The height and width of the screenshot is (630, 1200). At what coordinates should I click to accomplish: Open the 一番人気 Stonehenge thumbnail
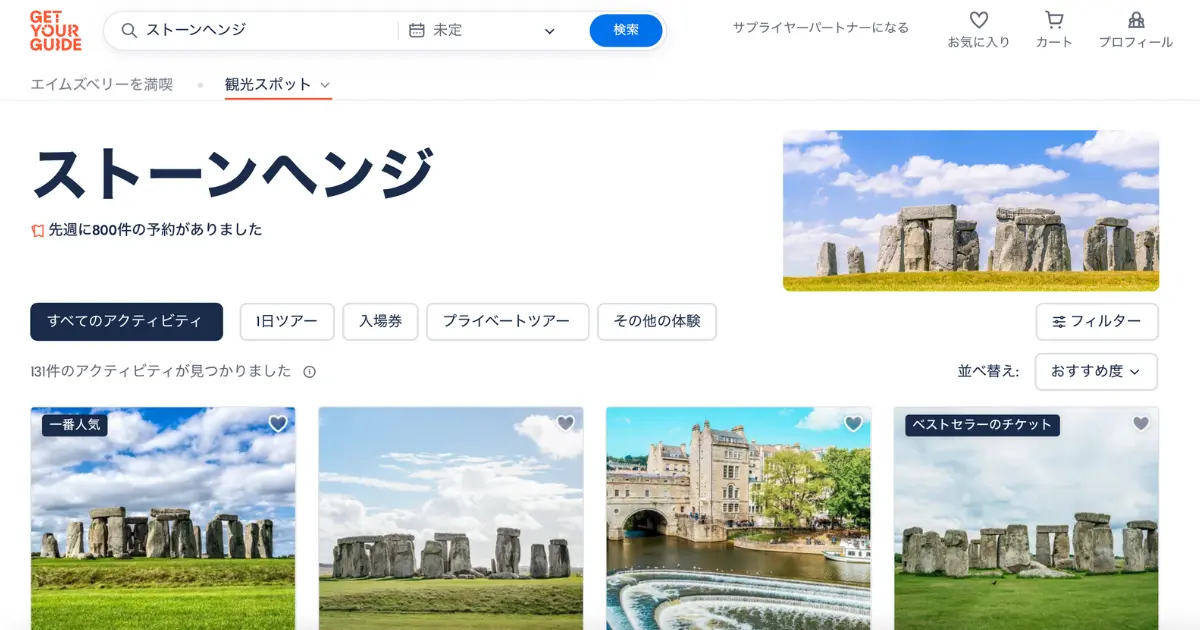(x=163, y=518)
